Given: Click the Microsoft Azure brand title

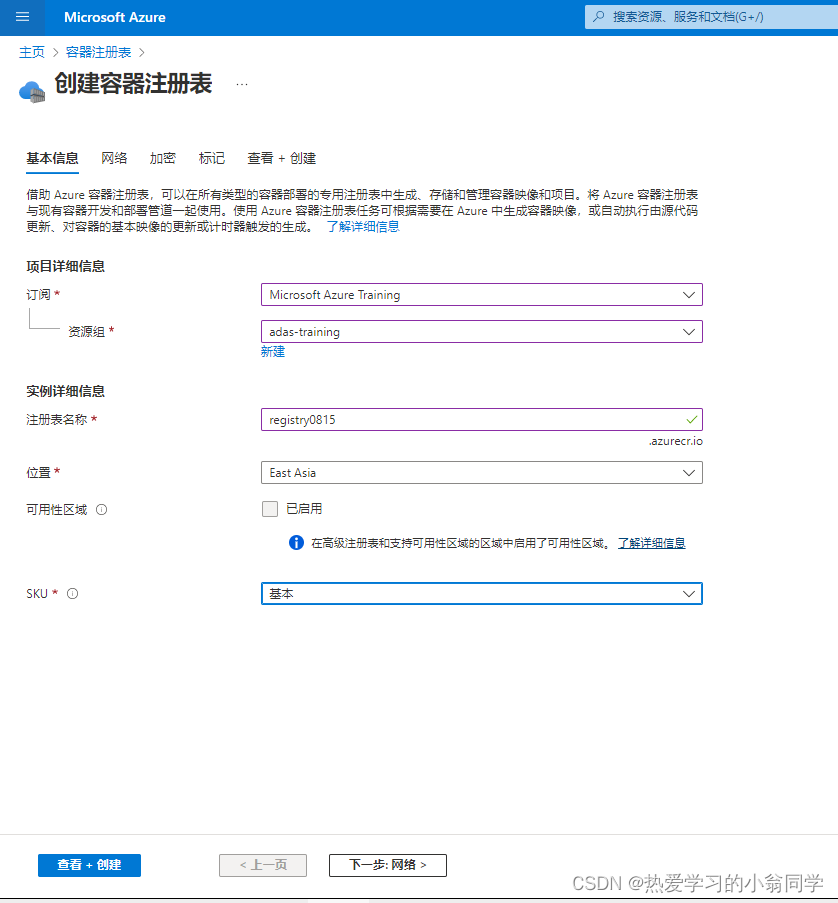Looking at the screenshot, I should [115, 17].
